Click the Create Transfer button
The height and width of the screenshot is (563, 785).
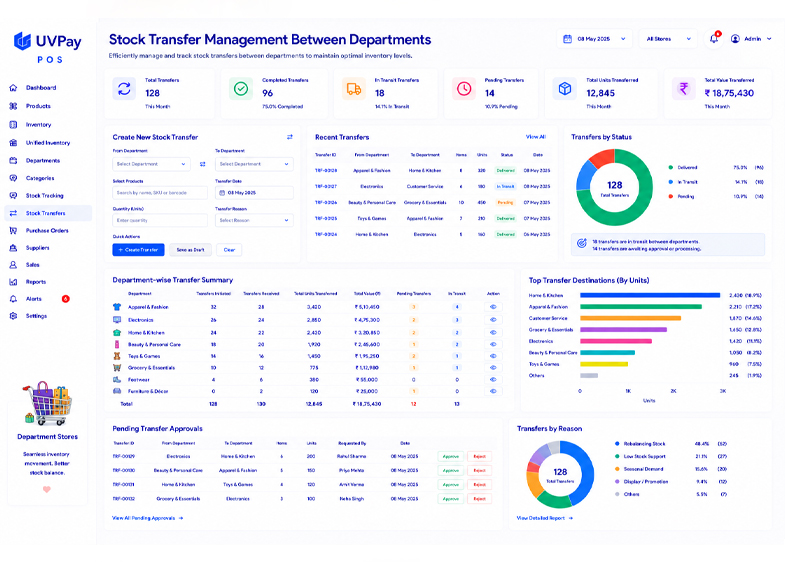click(x=138, y=250)
